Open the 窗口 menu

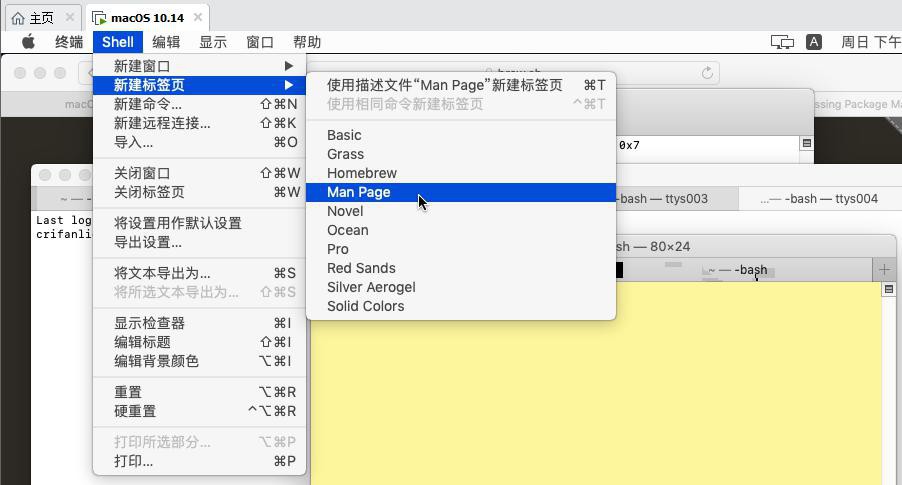point(259,42)
